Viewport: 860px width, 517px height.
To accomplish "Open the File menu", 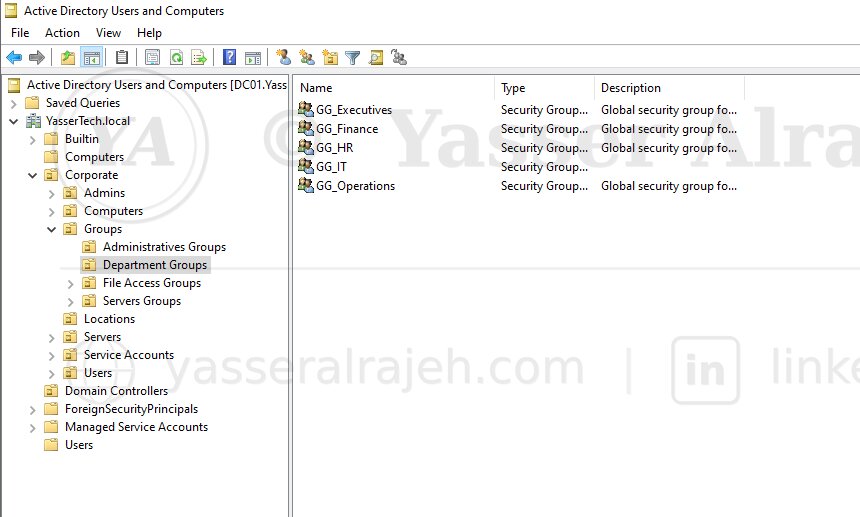I will pyautogui.click(x=20, y=33).
